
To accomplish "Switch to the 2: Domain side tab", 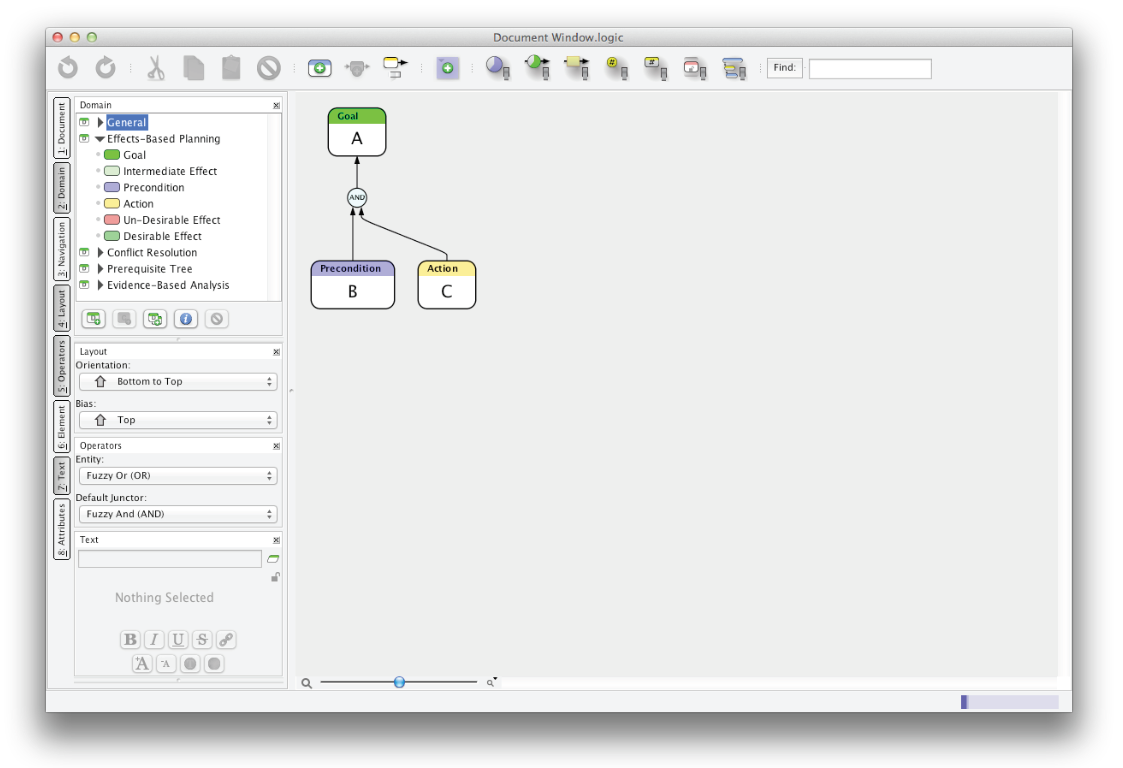I will 62,188.
